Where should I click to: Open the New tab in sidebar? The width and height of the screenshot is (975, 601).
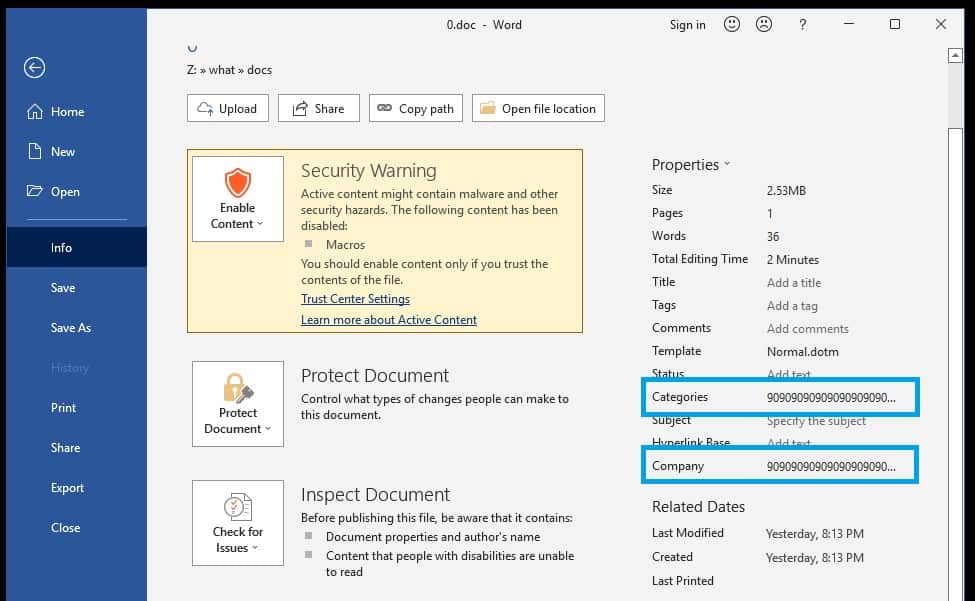(x=62, y=151)
